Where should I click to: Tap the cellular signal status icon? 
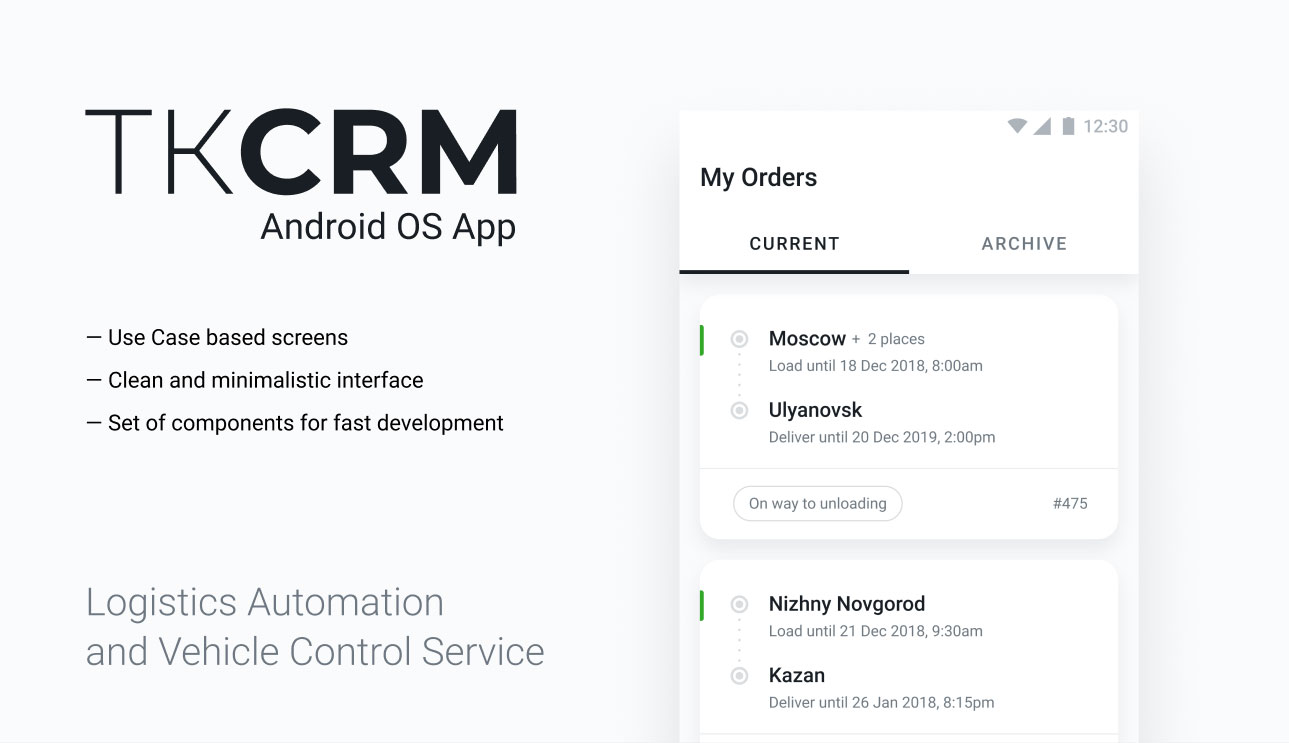tap(1042, 126)
